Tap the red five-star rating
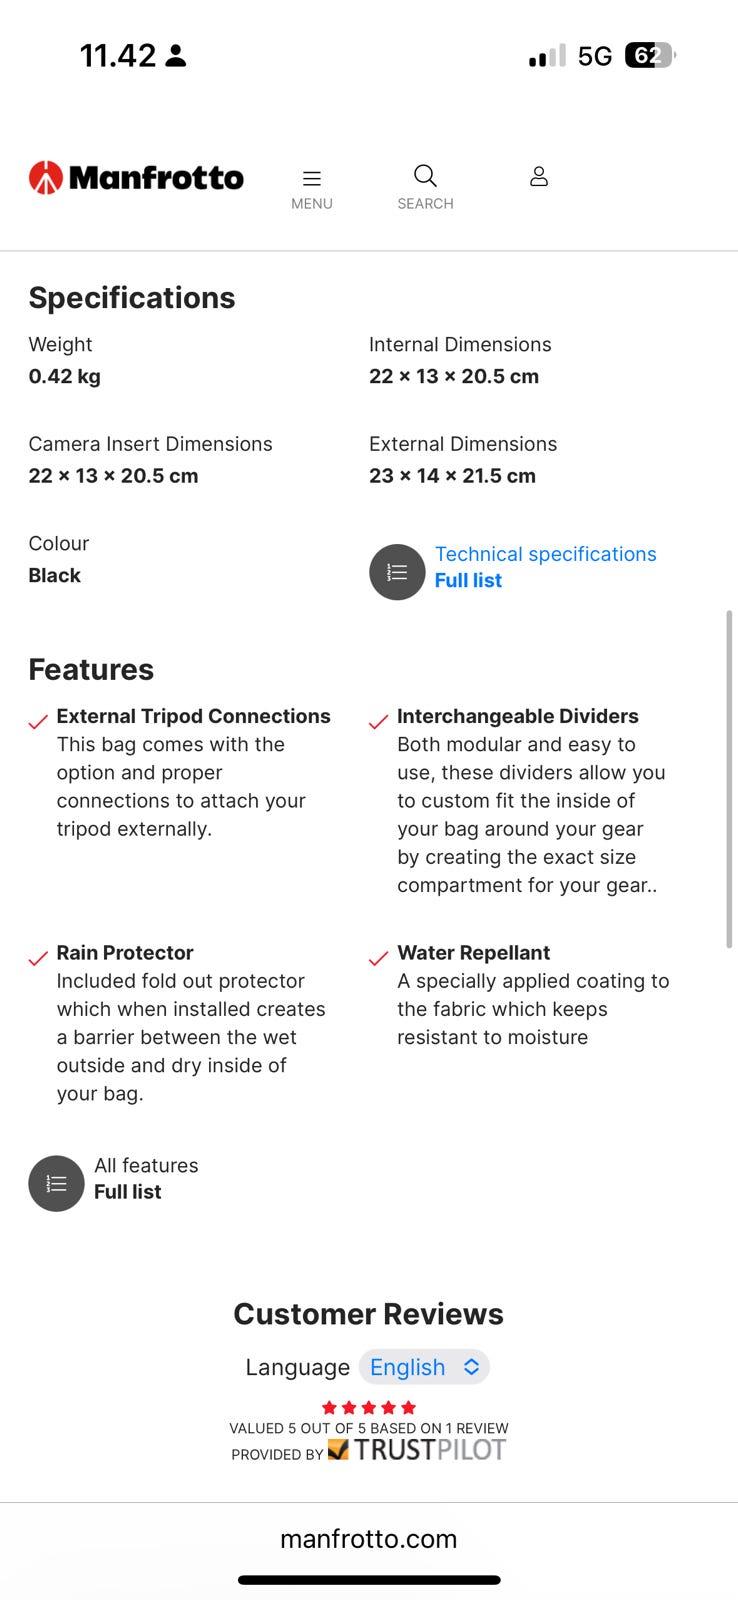The image size is (738, 1600). pos(369,1407)
